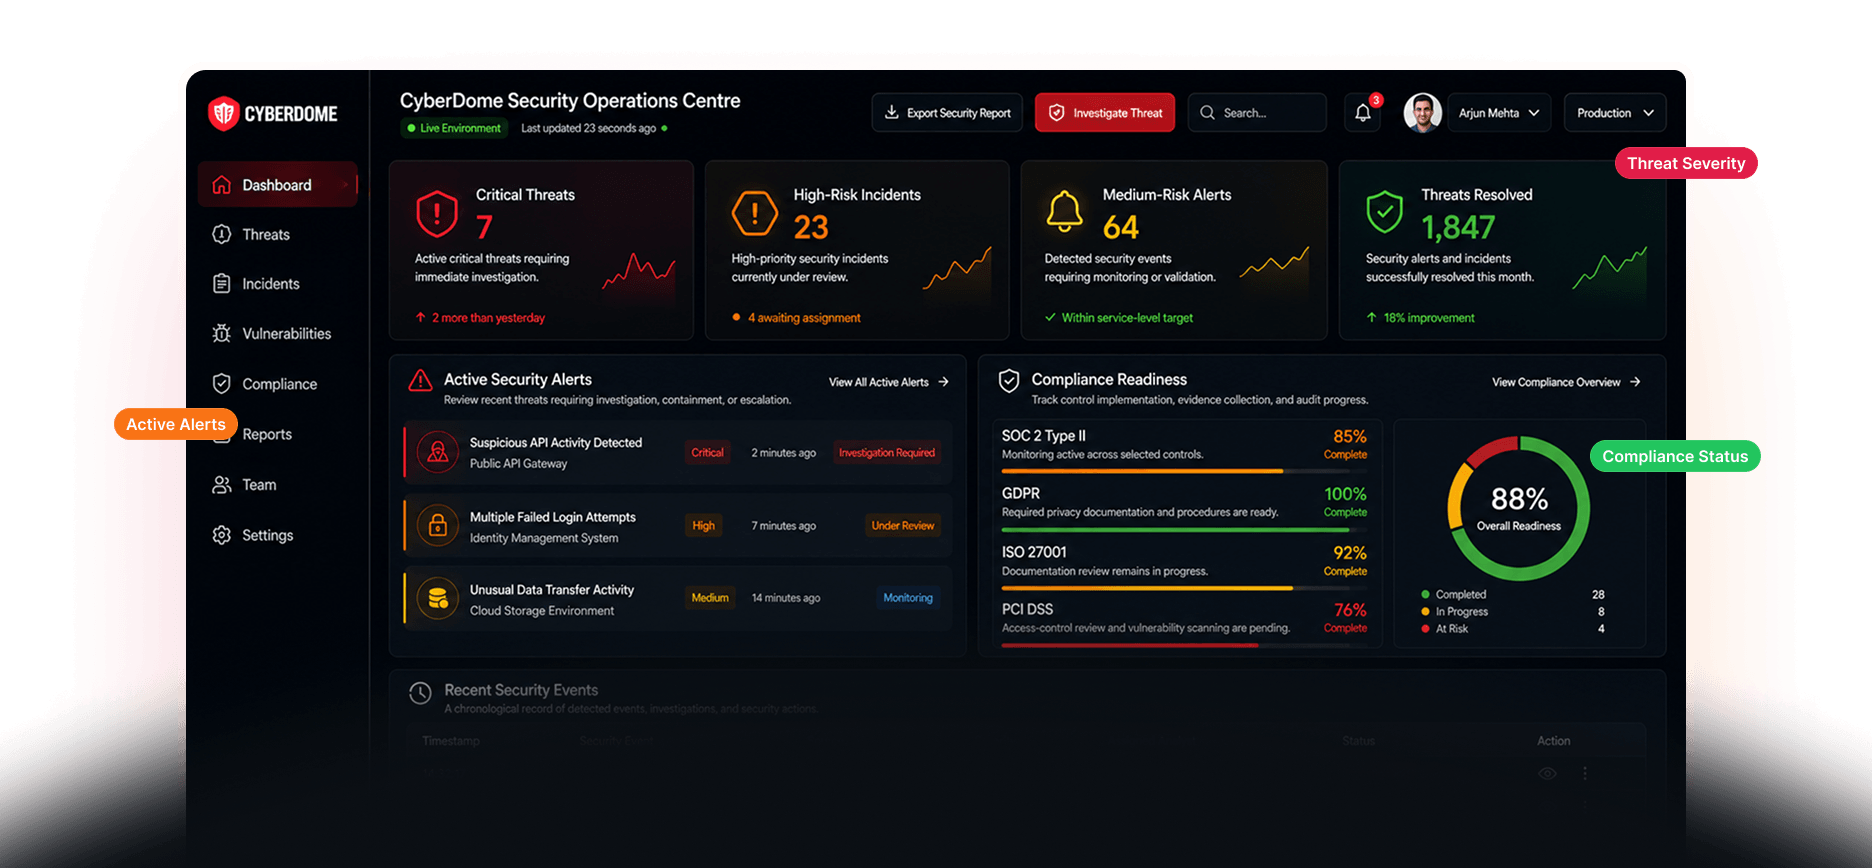Click the GDPR "100%" completion value

pyautogui.click(x=1345, y=494)
